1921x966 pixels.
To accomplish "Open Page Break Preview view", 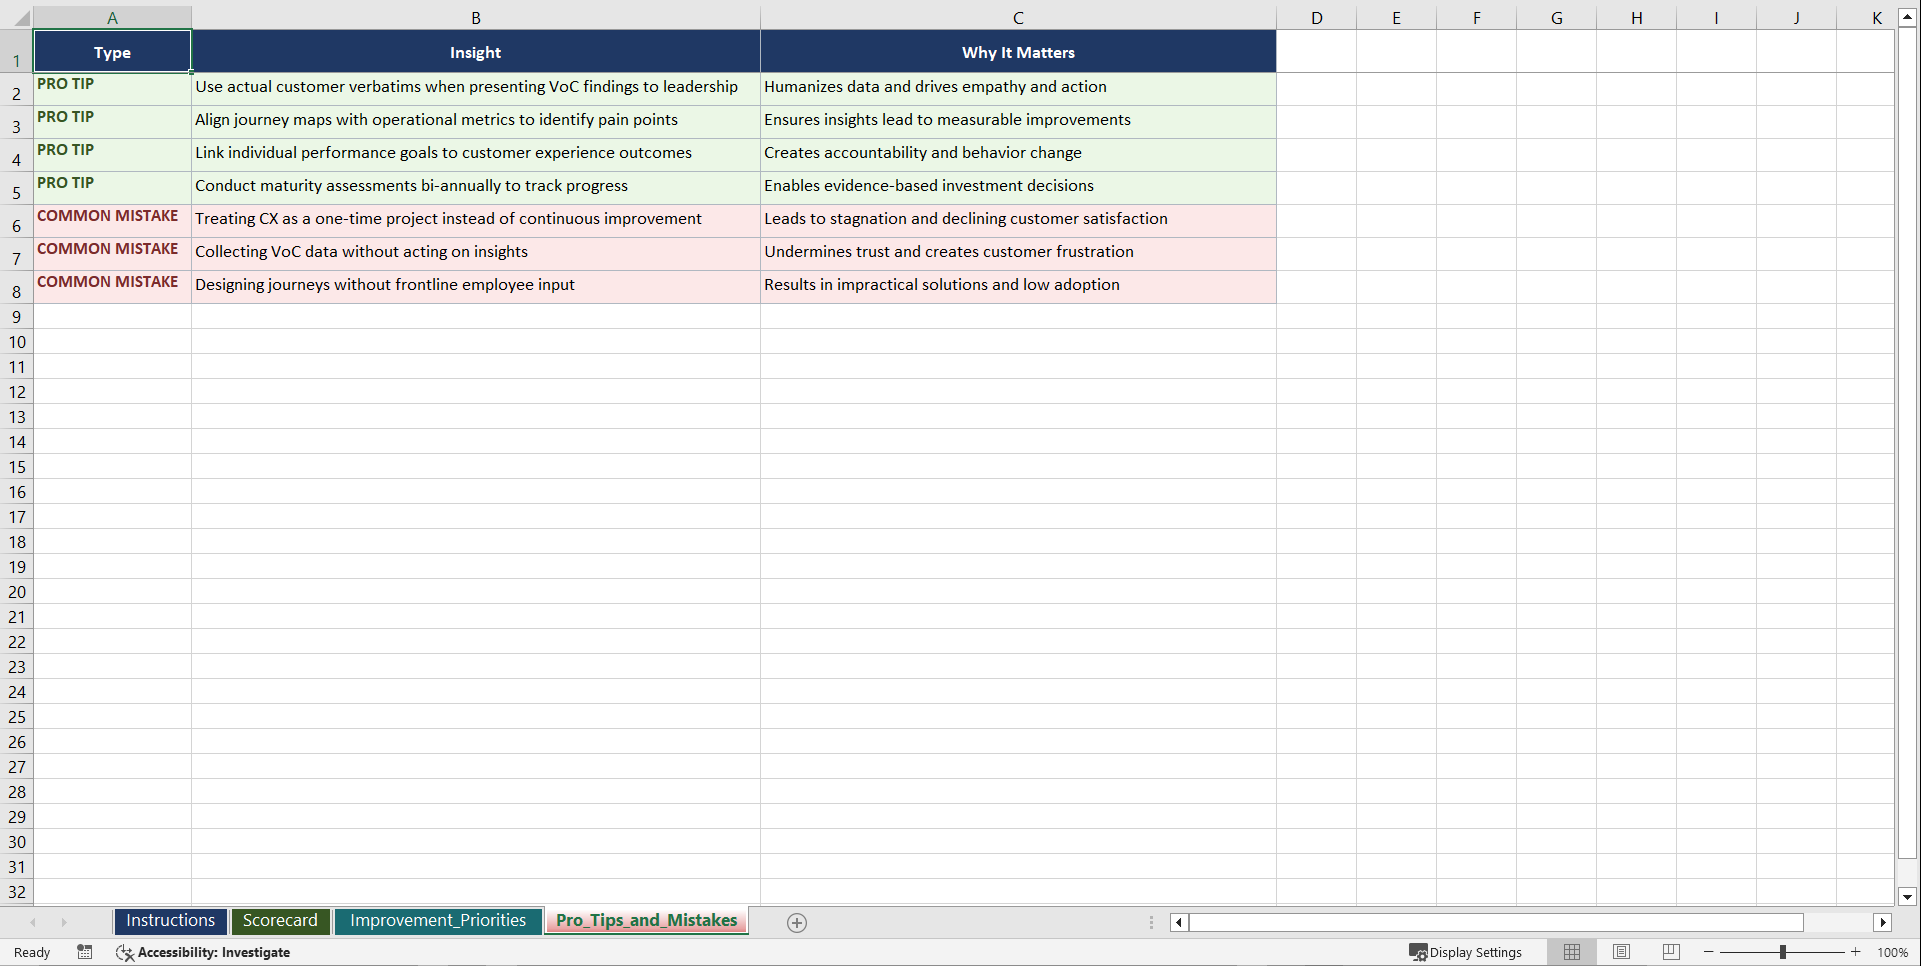I will (x=1670, y=952).
